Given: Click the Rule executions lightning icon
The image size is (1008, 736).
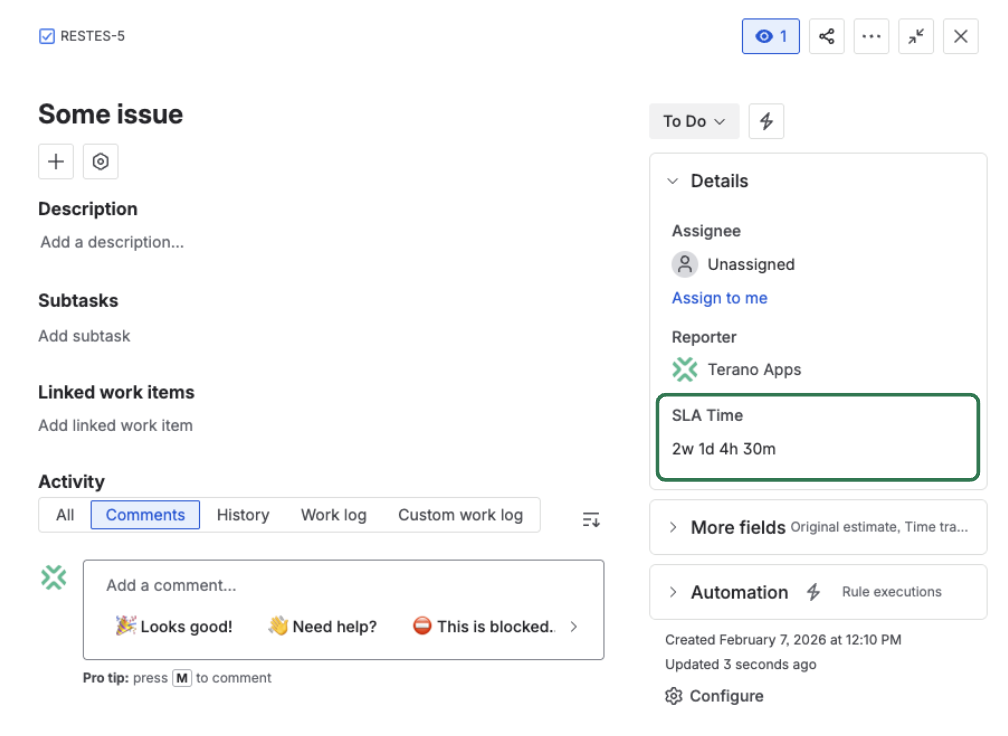Looking at the screenshot, I should tap(812, 592).
